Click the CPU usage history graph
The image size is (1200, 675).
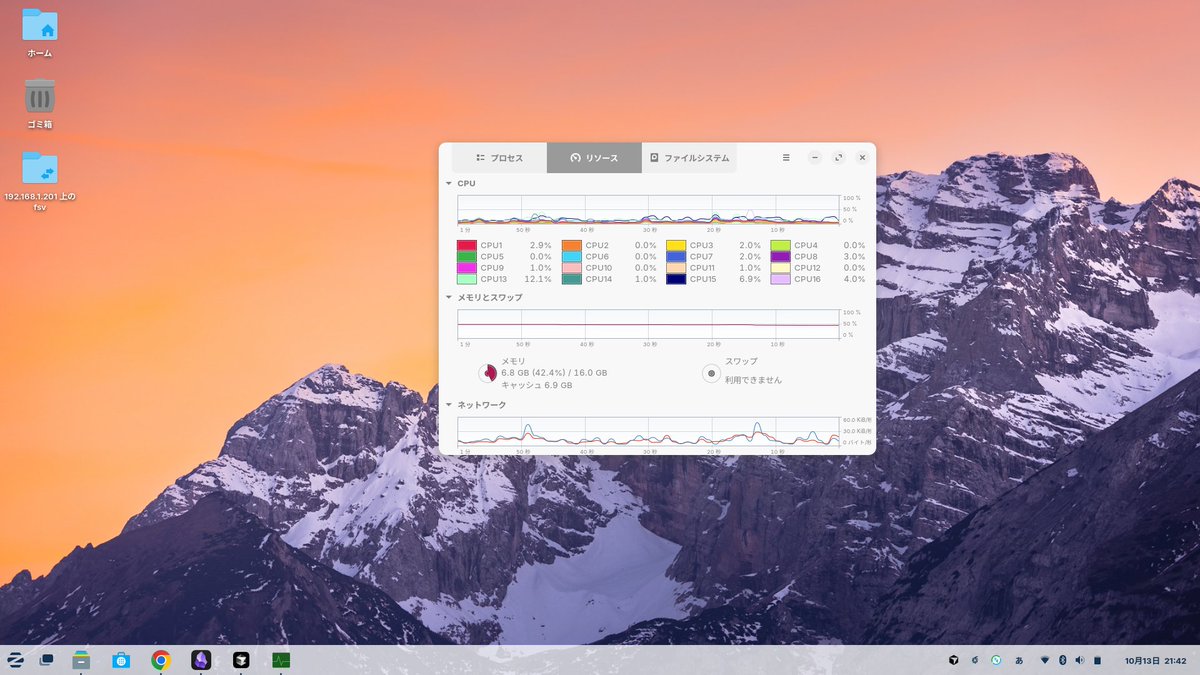[648, 210]
